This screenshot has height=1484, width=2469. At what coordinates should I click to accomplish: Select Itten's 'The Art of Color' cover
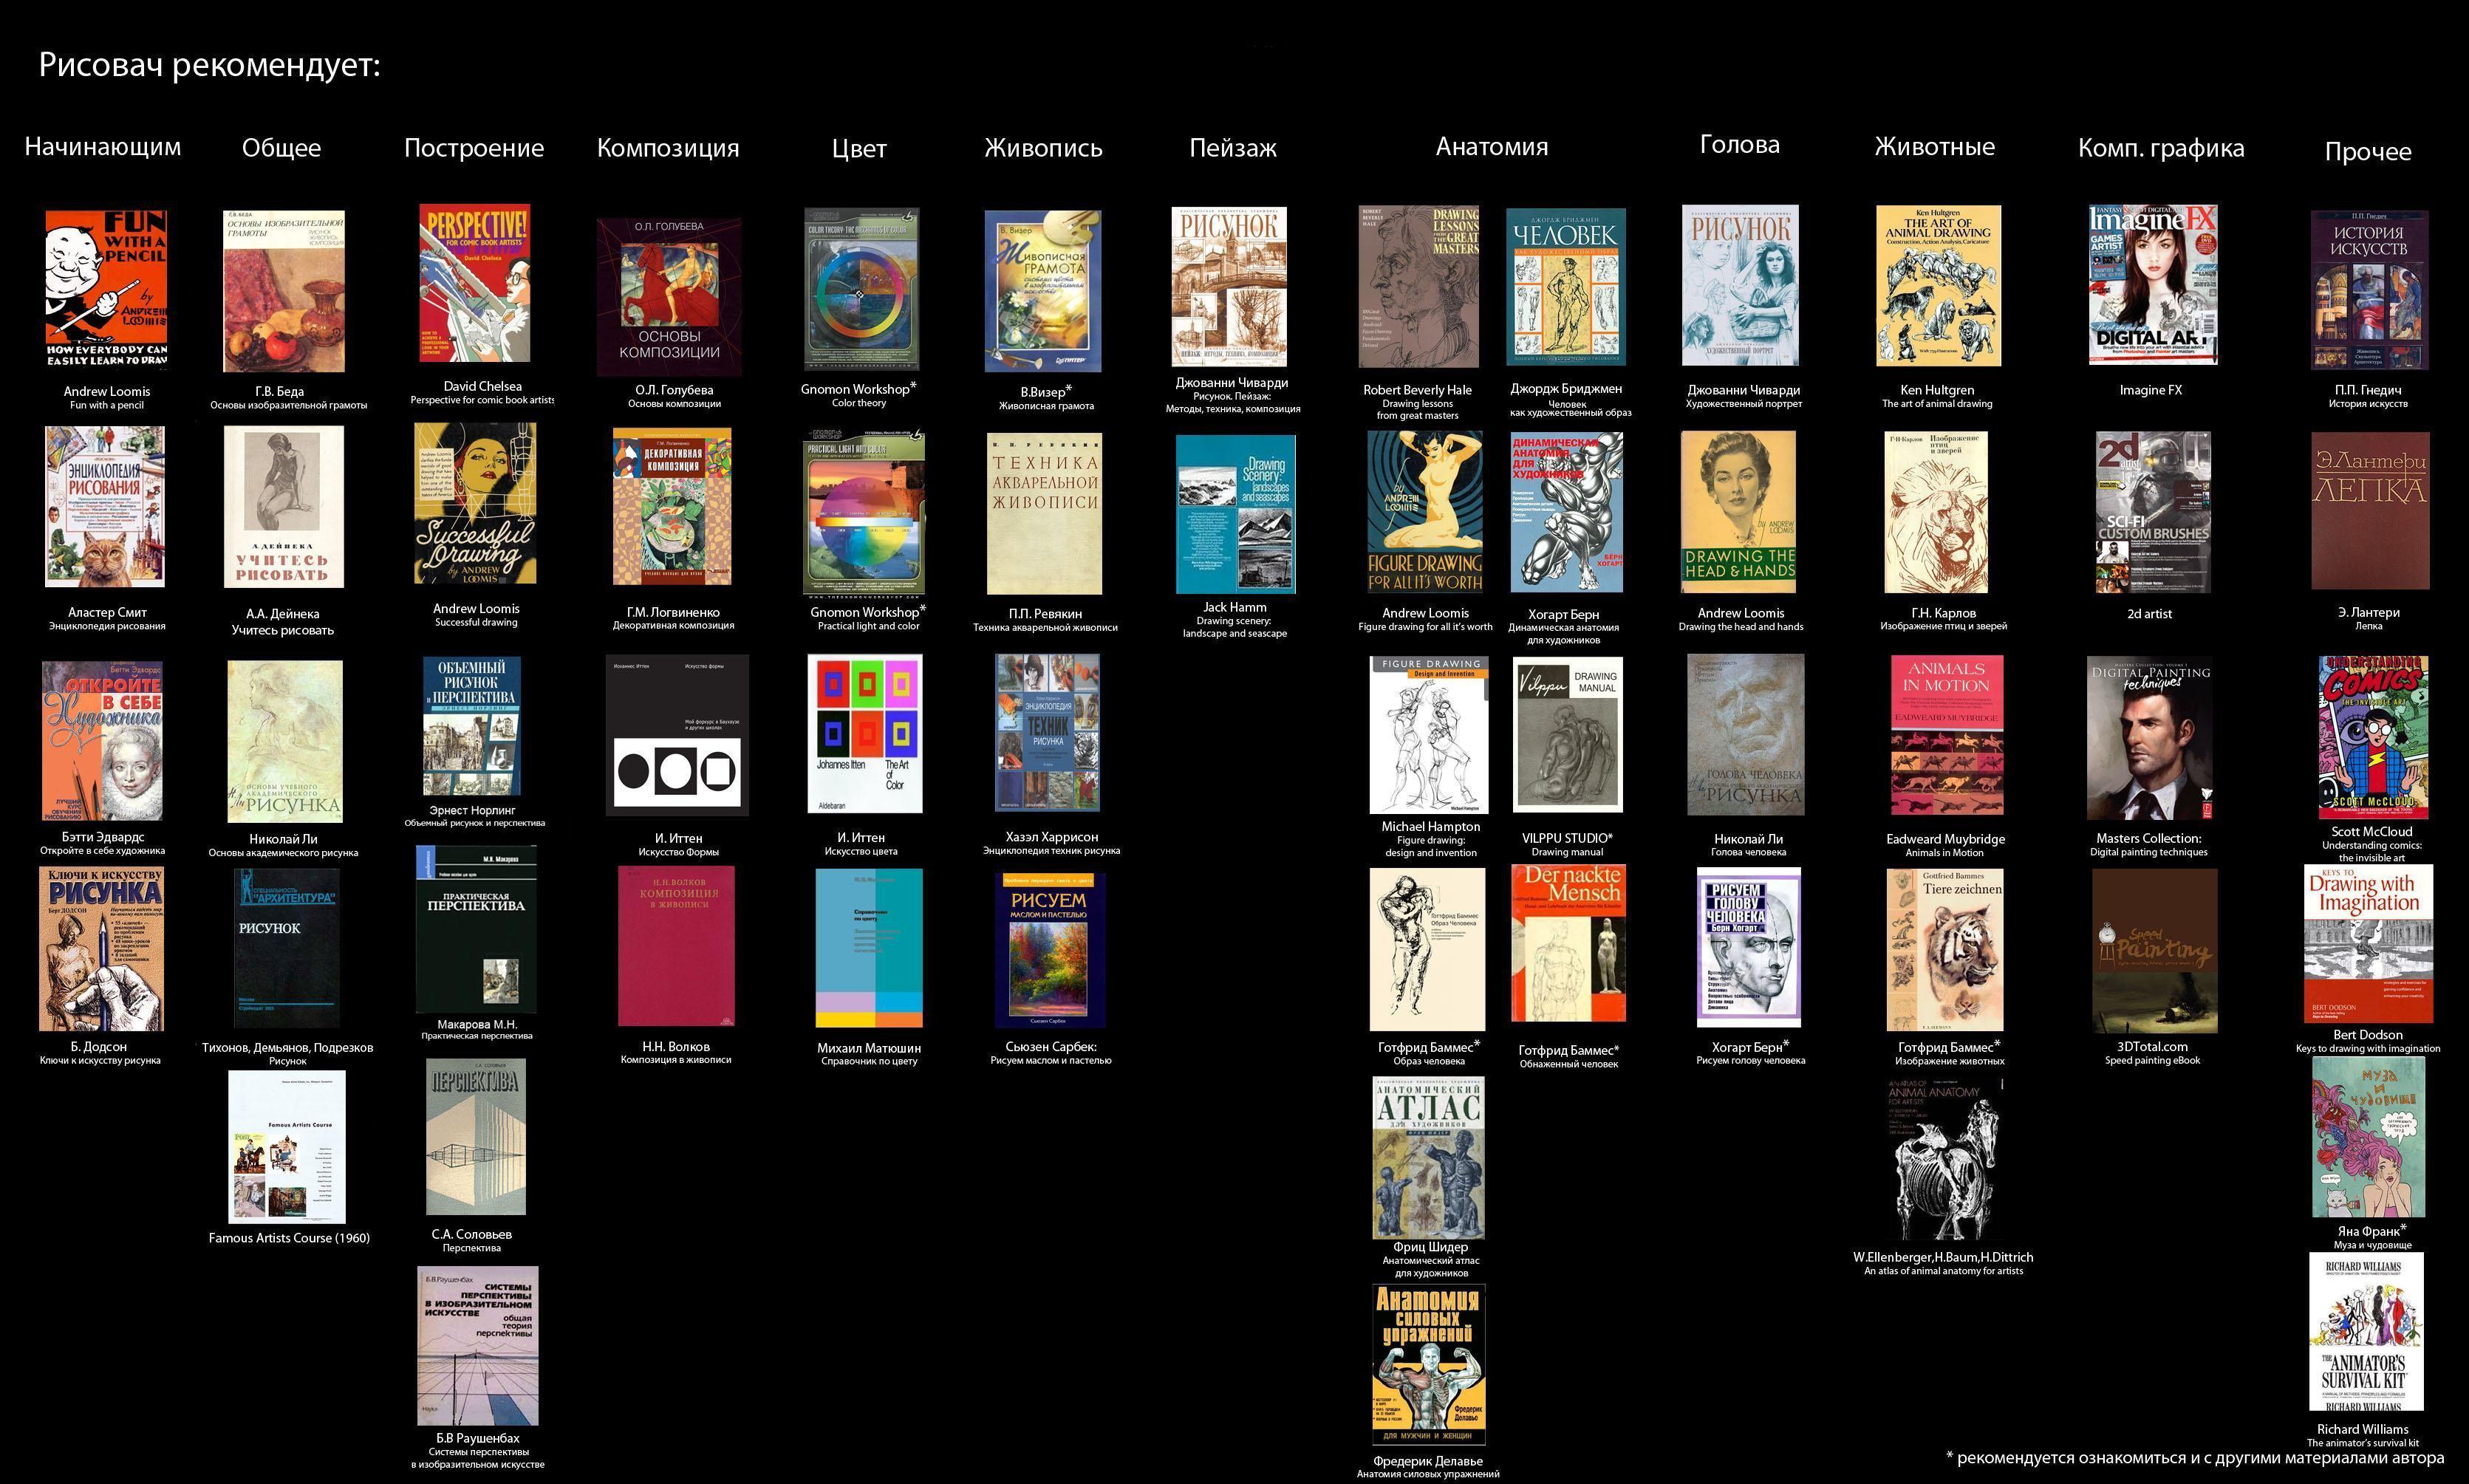(864, 734)
